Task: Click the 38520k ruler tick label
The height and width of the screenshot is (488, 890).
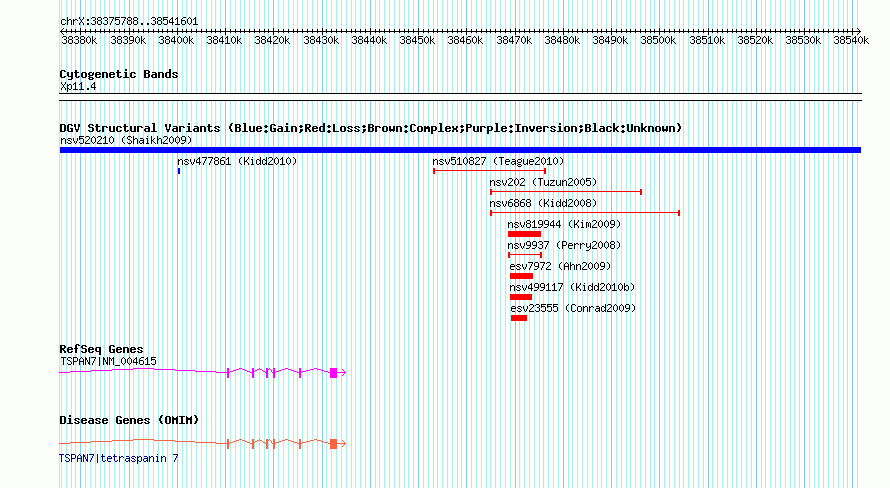Action: click(755, 40)
